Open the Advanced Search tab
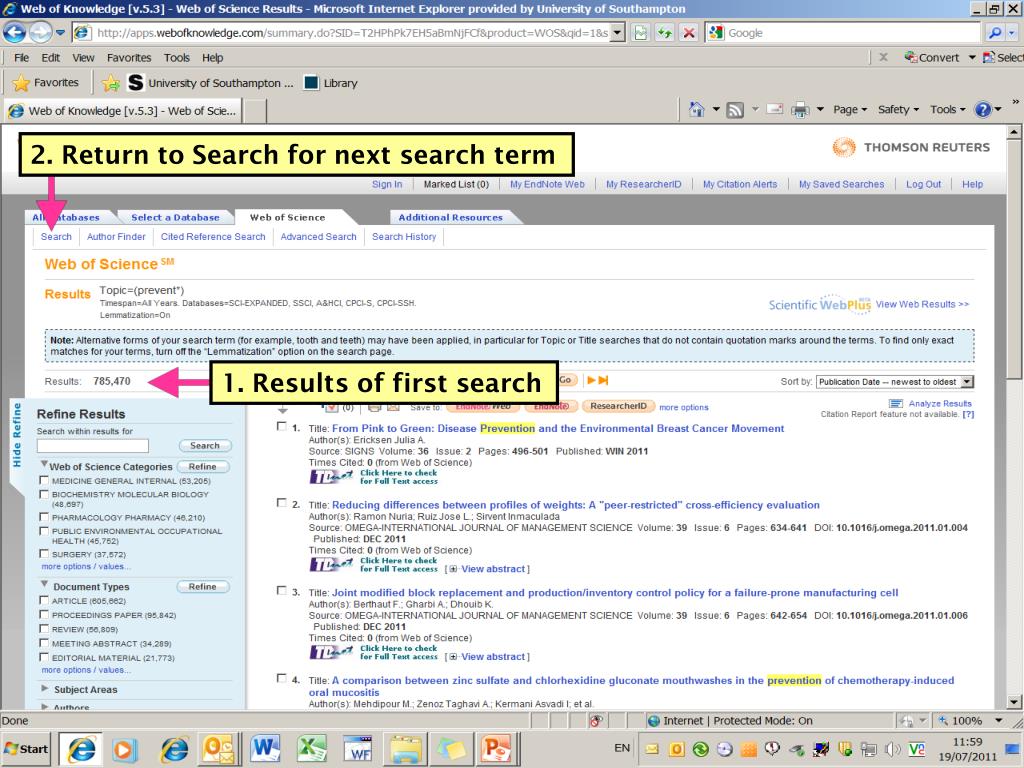Screen dimensions: 1024x768 tap(319, 236)
